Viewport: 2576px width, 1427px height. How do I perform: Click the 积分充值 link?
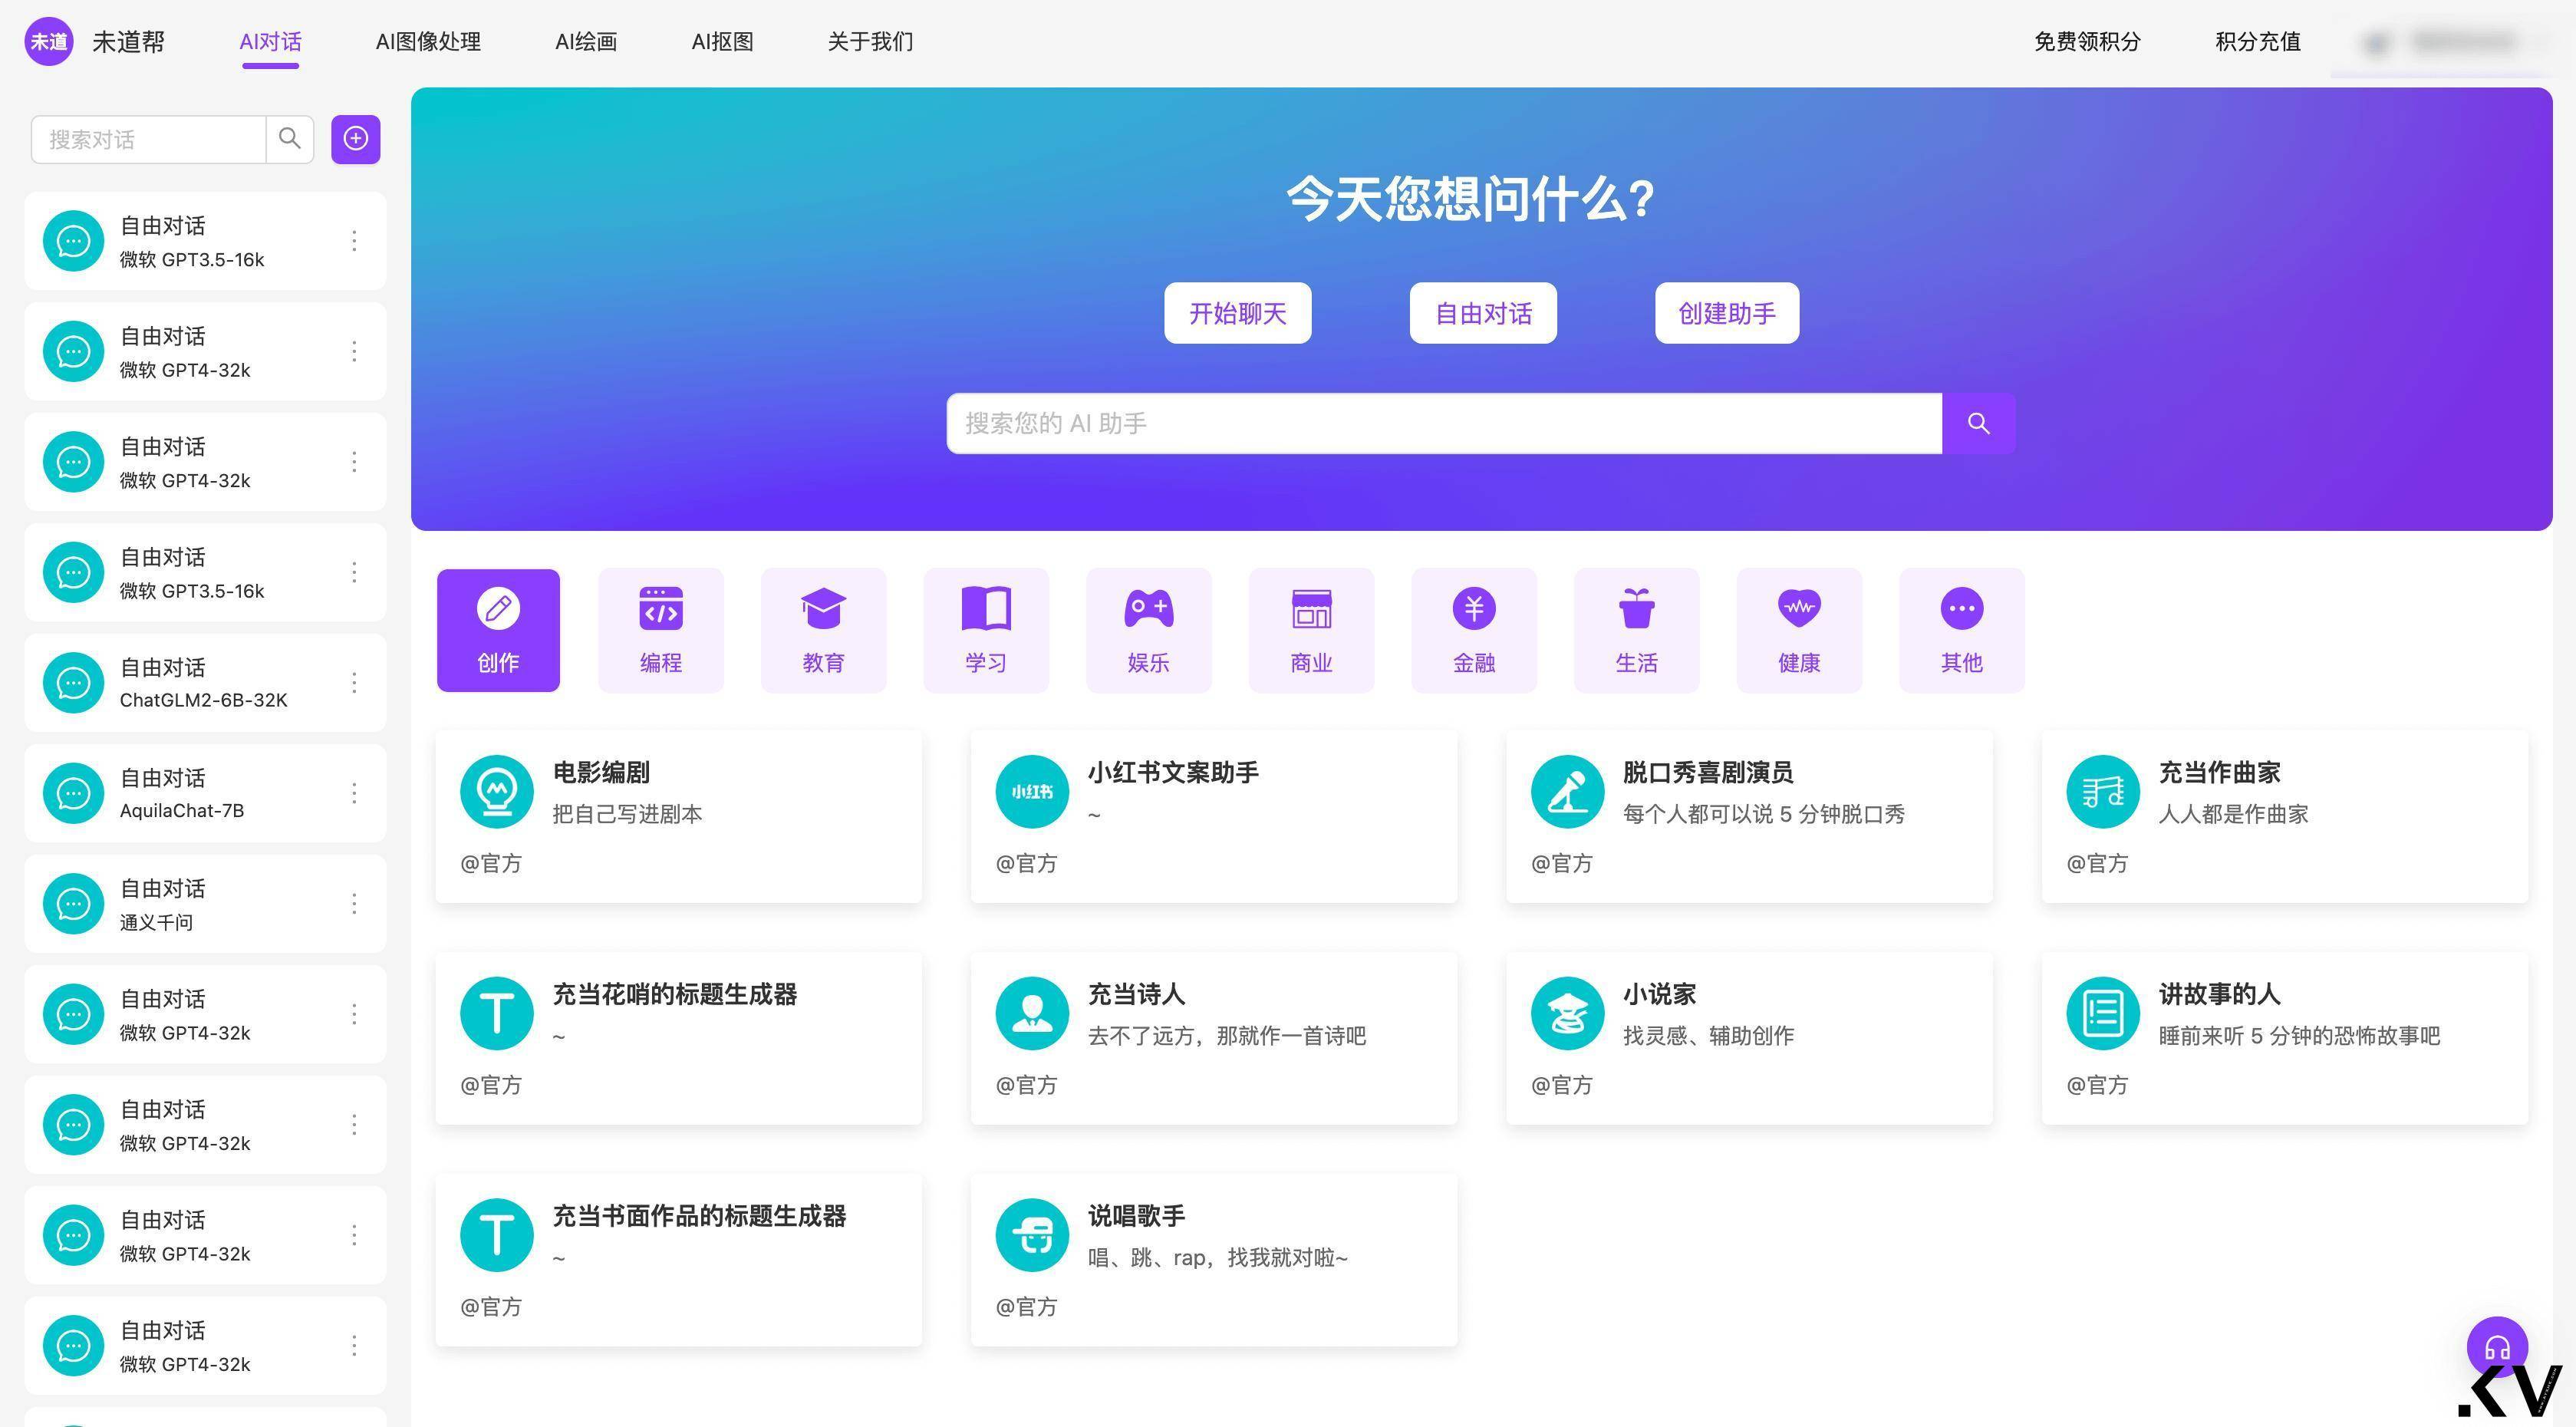[2258, 42]
